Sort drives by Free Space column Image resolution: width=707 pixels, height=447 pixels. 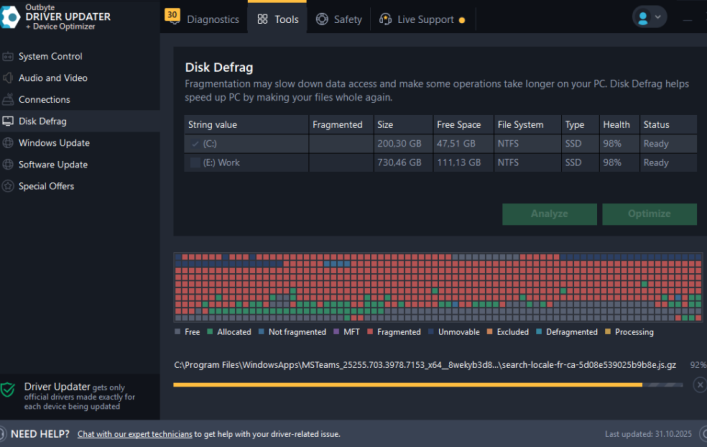coord(460,125)
